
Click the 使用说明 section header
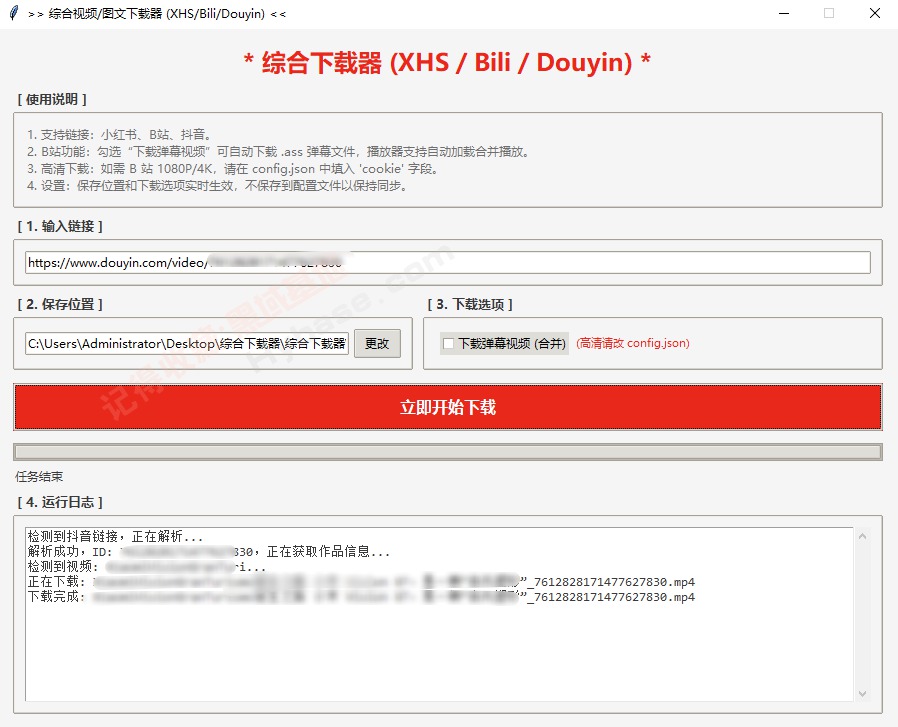tap(52, 99)
